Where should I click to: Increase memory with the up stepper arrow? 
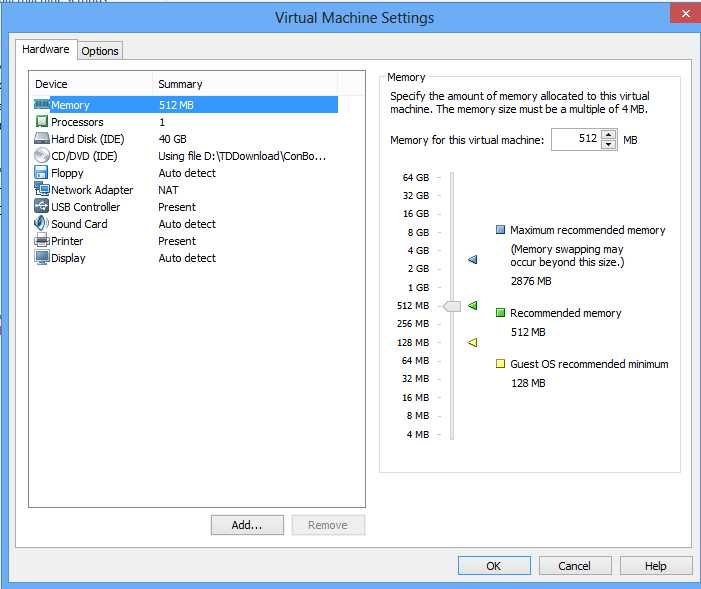point(609,135)
